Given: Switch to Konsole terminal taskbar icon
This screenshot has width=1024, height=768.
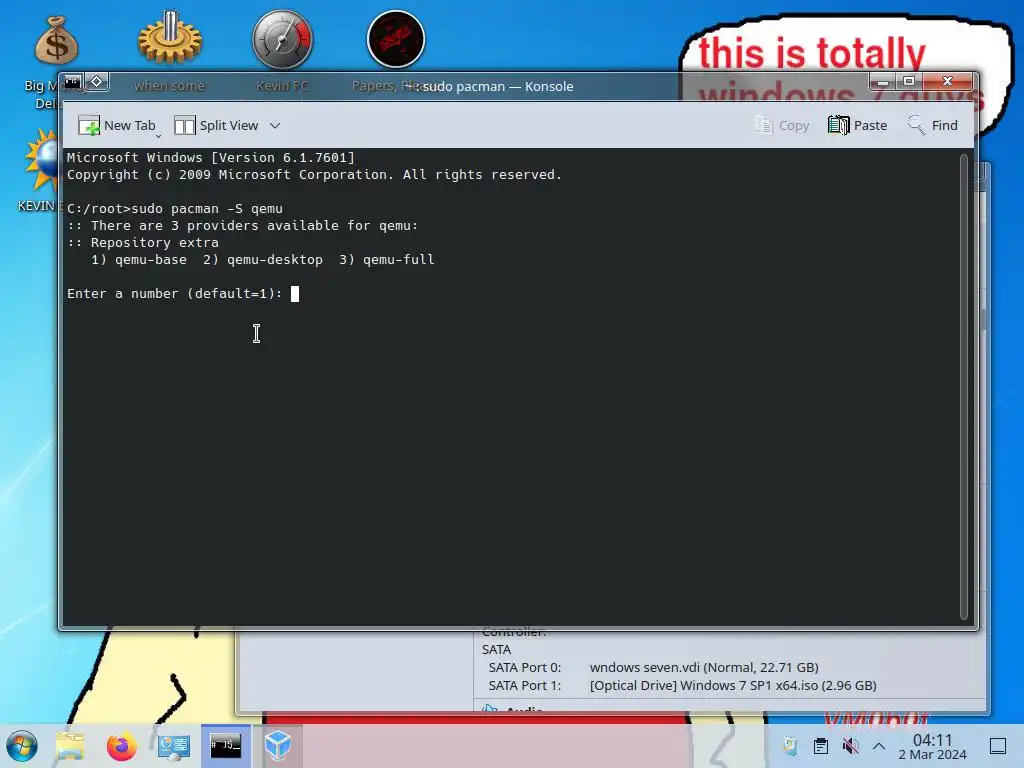Looking at the screenshot, I should (225, 746).
